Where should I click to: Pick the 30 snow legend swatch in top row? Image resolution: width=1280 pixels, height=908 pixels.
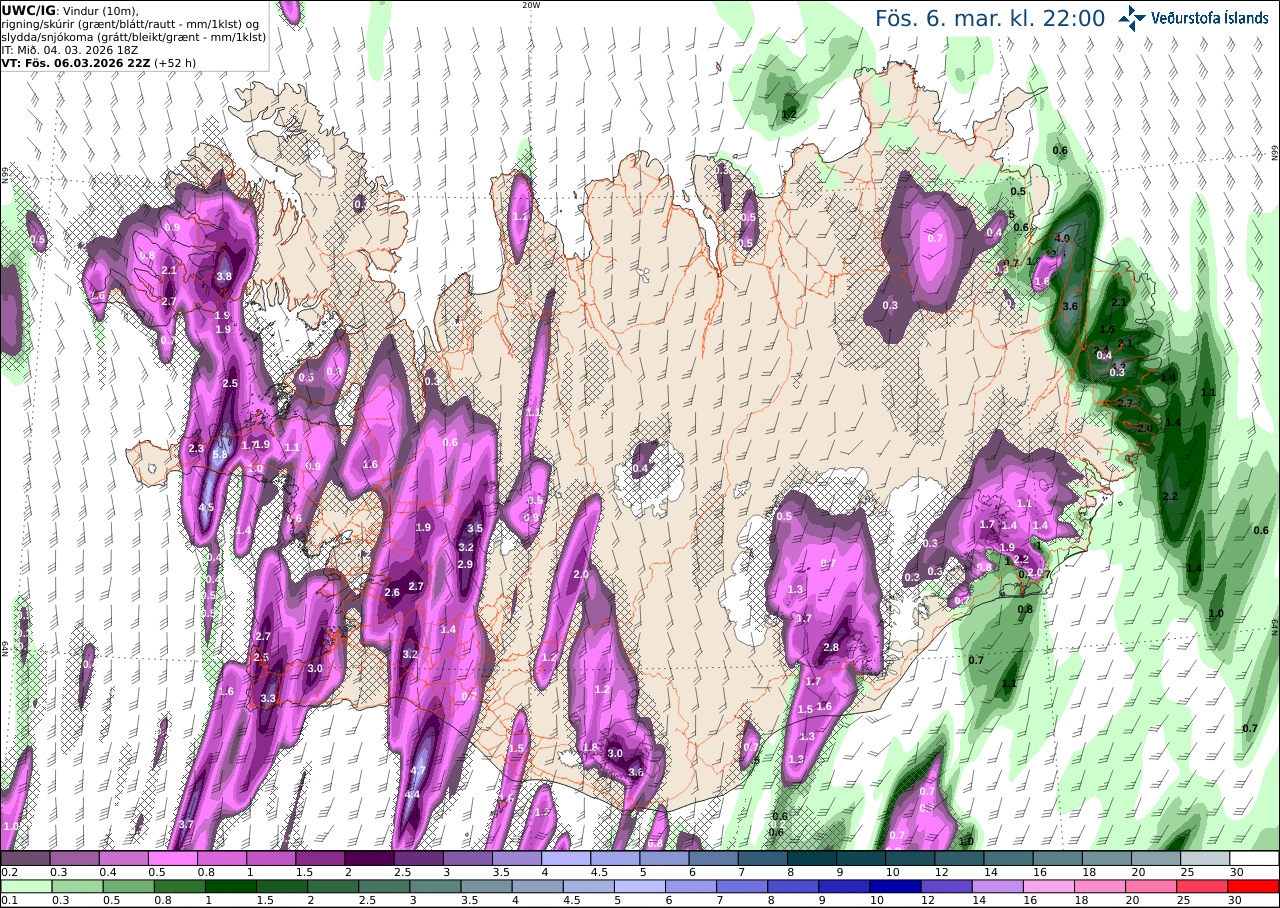coord(1255,858)
